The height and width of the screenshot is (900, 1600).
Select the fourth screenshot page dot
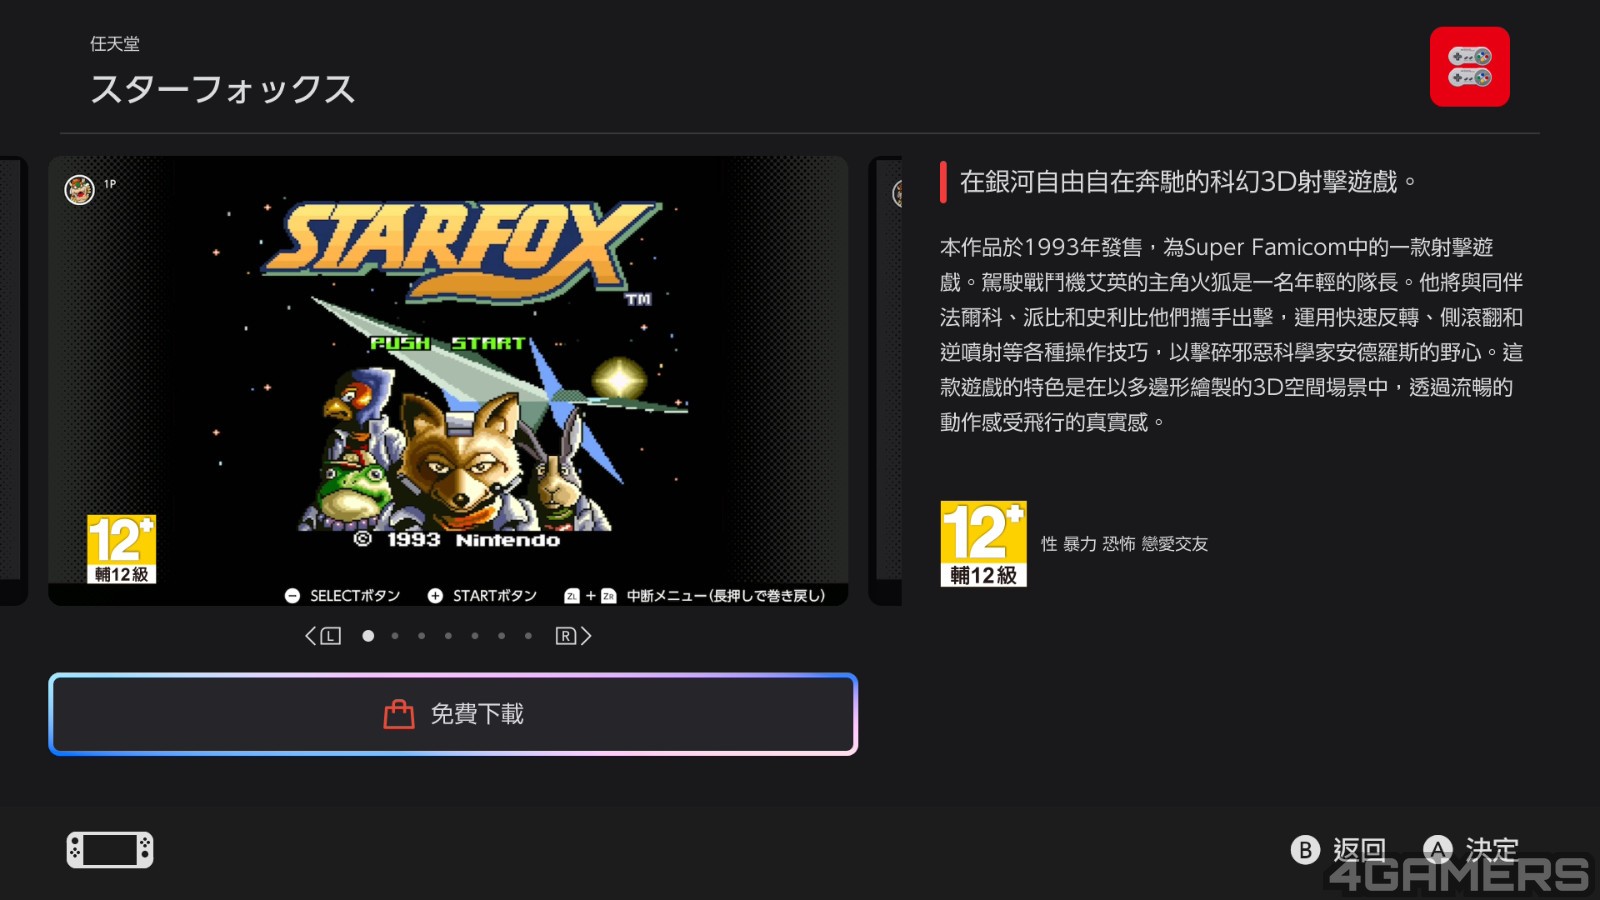click(x=448, y=636)
